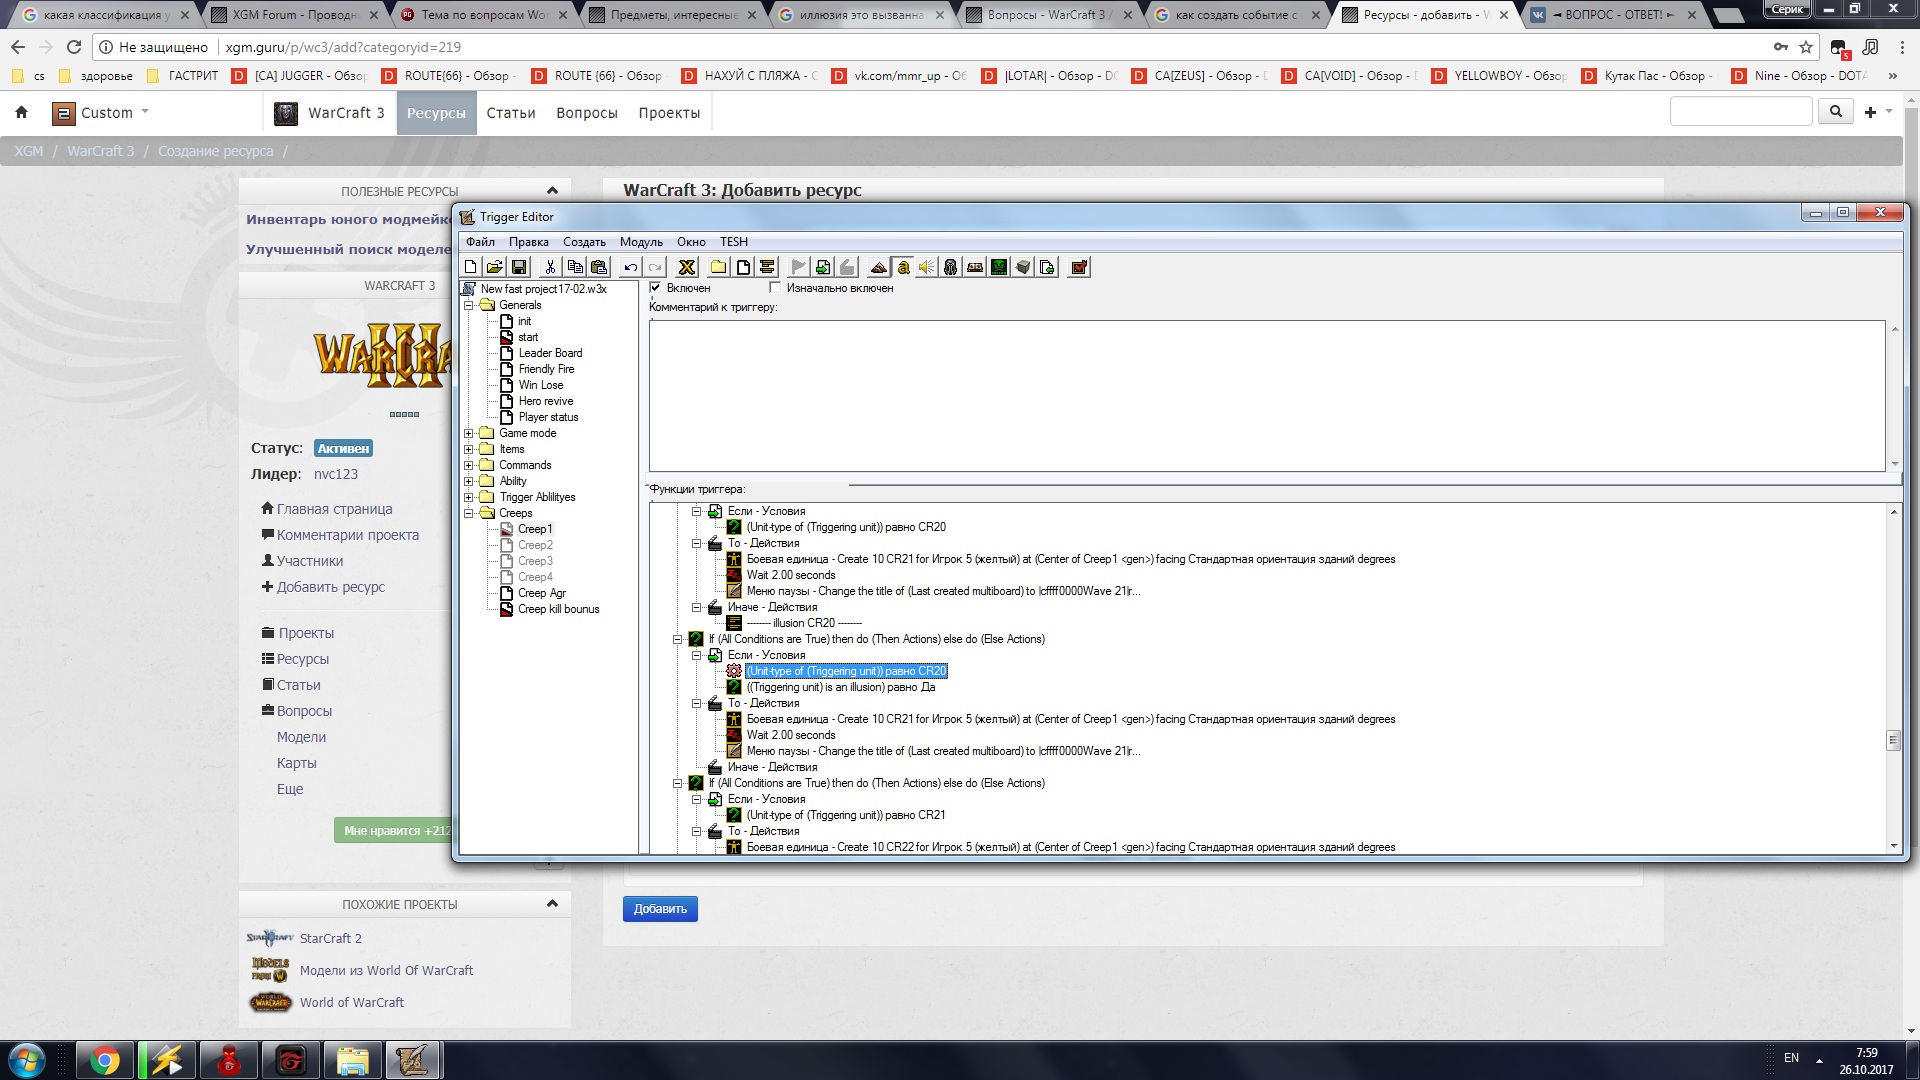The width and height of the screenshot is (1920, 1080).
Task: Click the XGM home icon
Action: coord(21,113)
